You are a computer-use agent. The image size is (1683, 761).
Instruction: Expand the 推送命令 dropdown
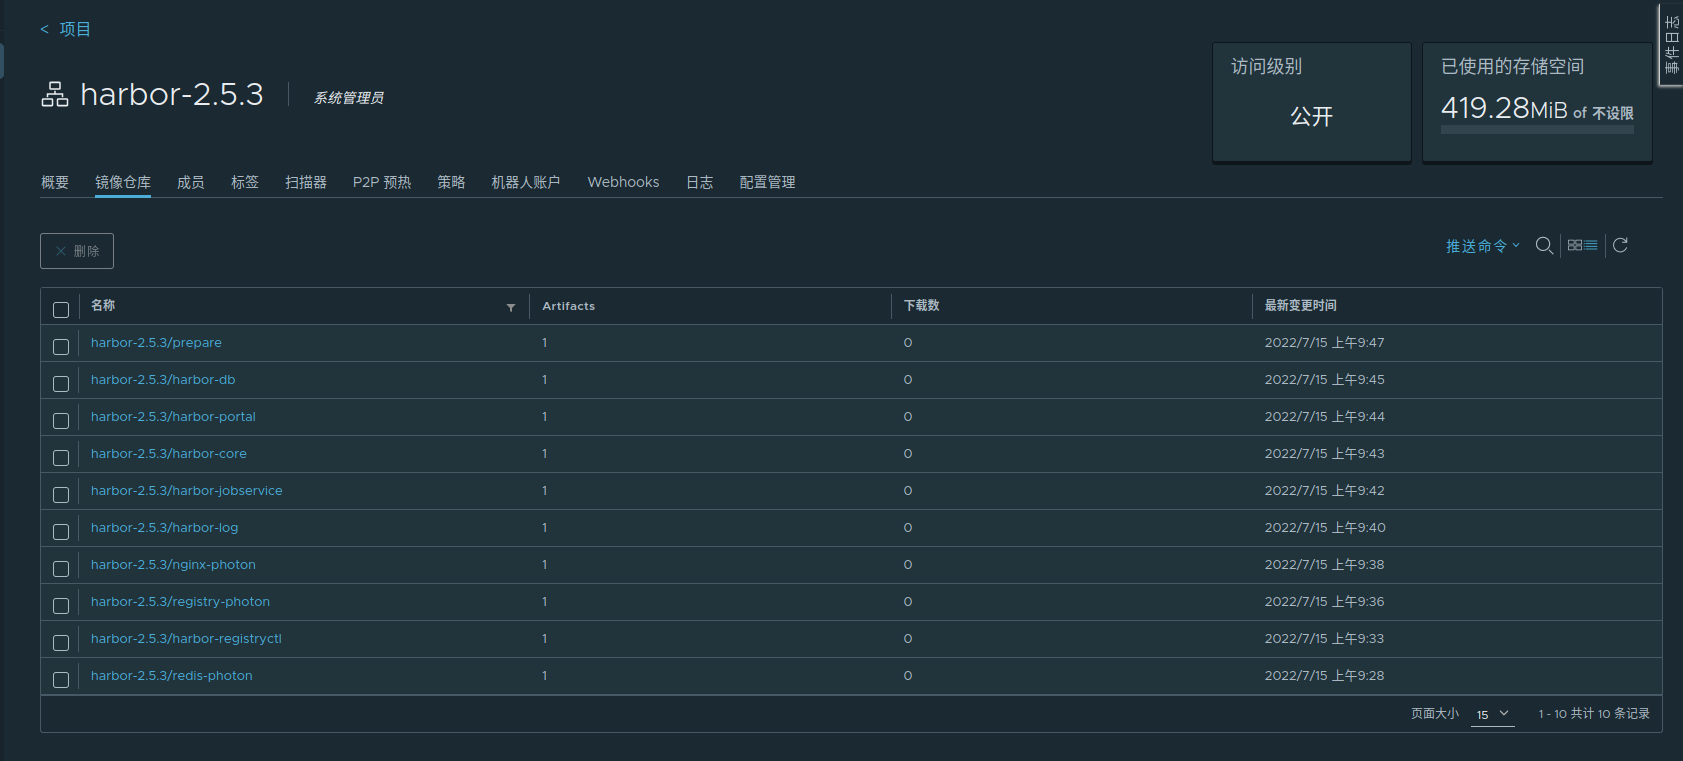coord(1482,246)
